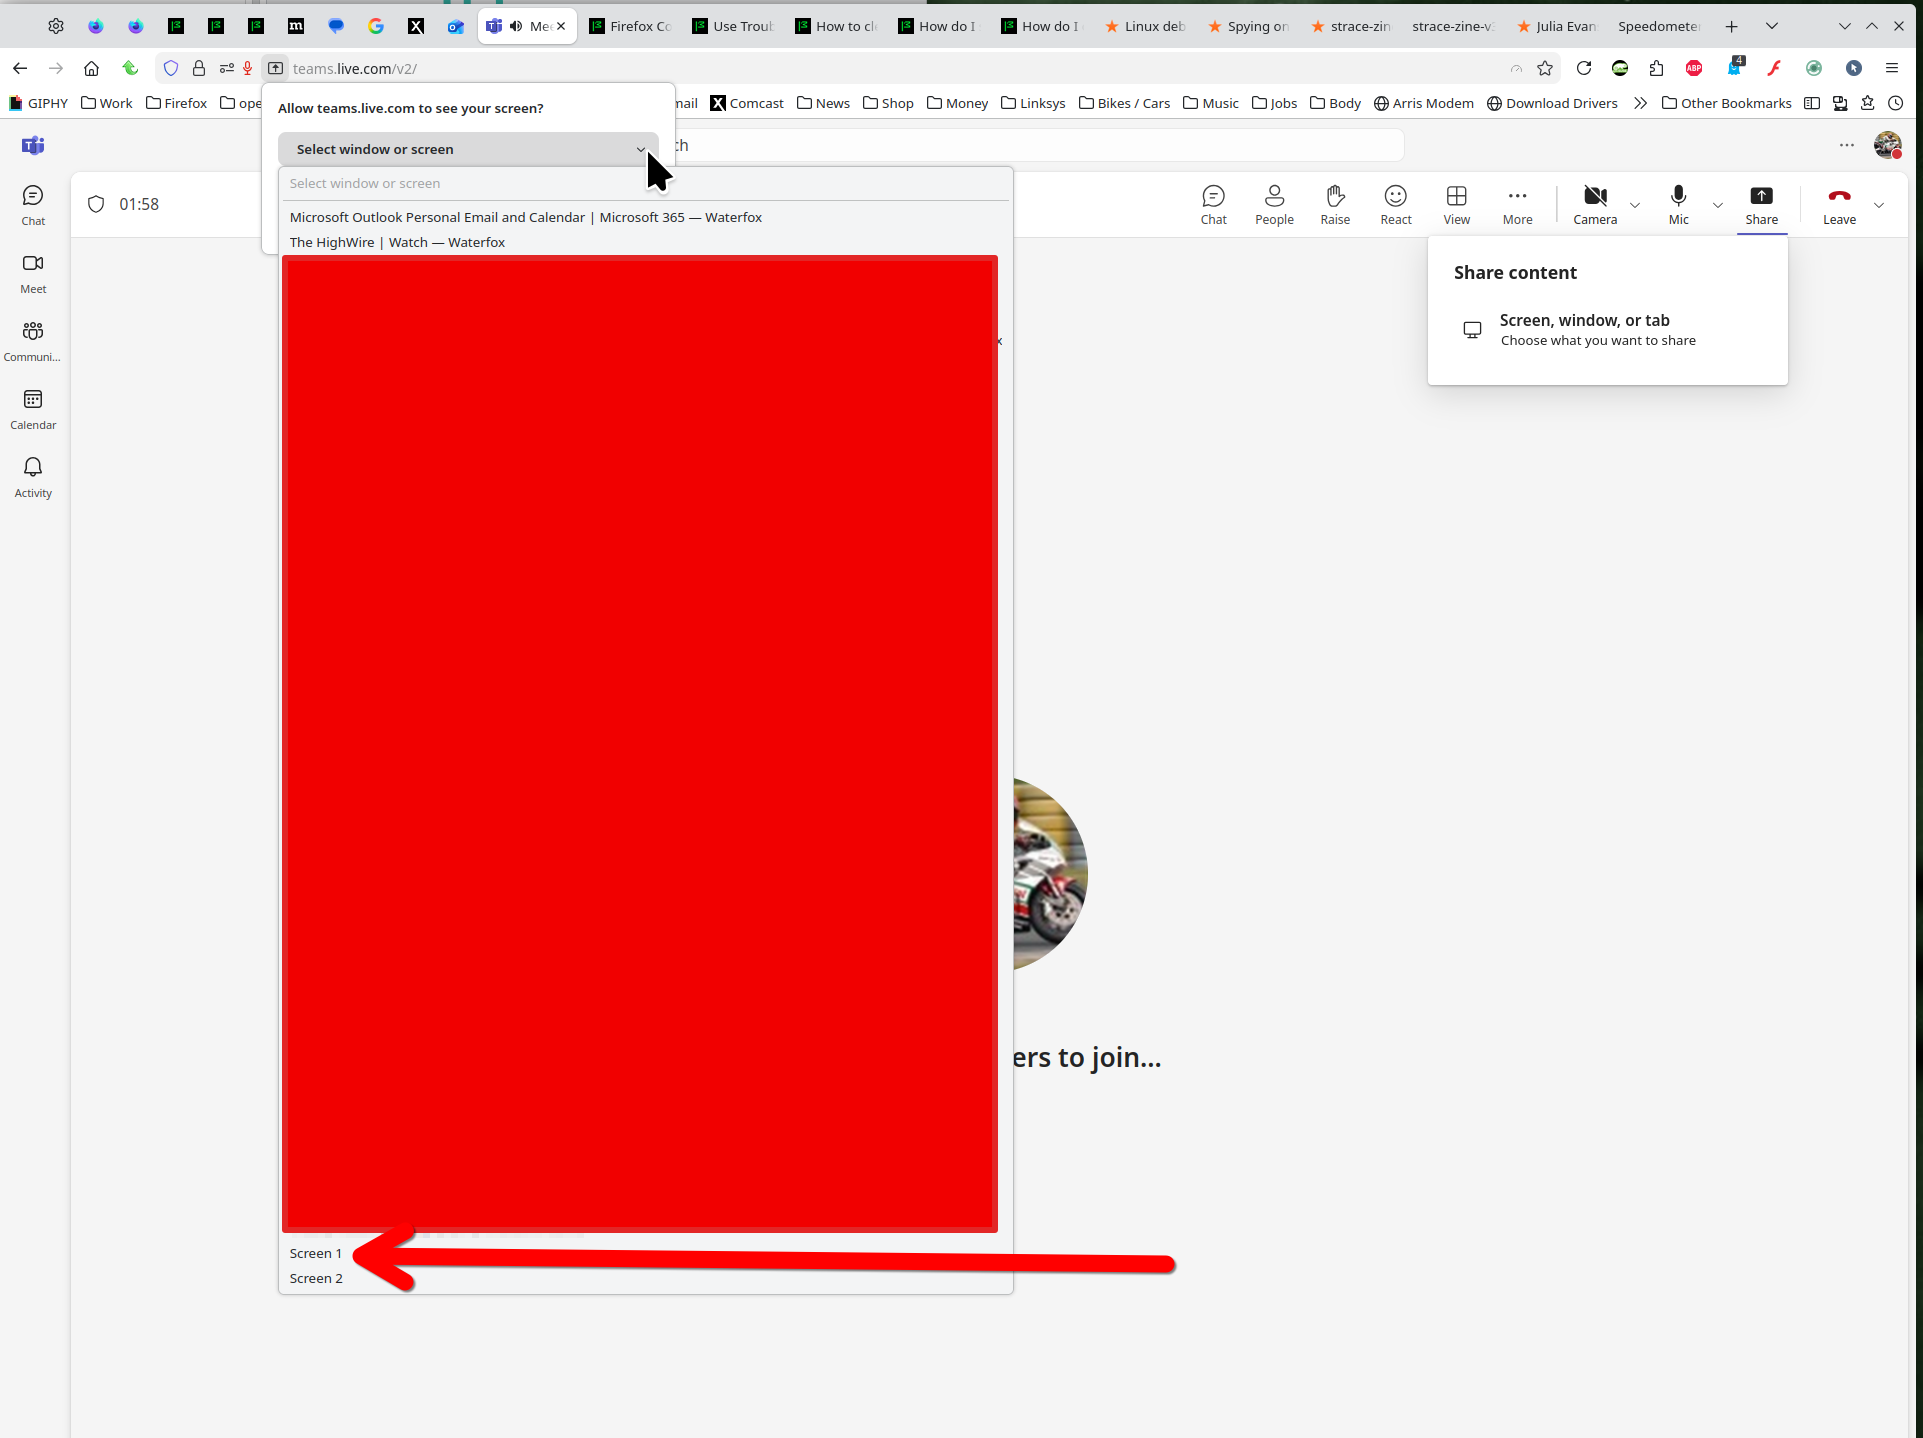Select The HighWire Watch Waterfox window

point(397,242)
